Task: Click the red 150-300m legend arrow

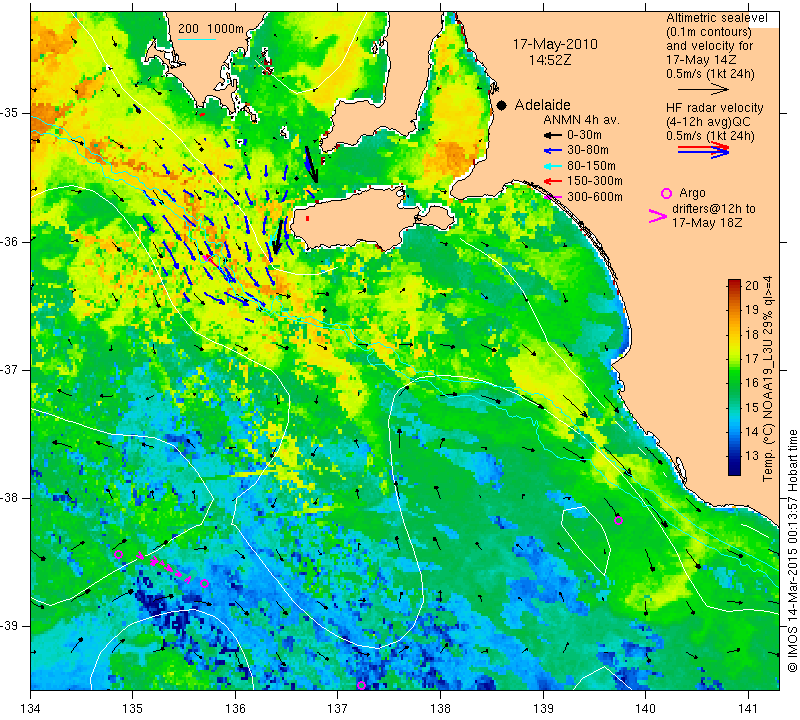Action: click(x=553, y=181)
